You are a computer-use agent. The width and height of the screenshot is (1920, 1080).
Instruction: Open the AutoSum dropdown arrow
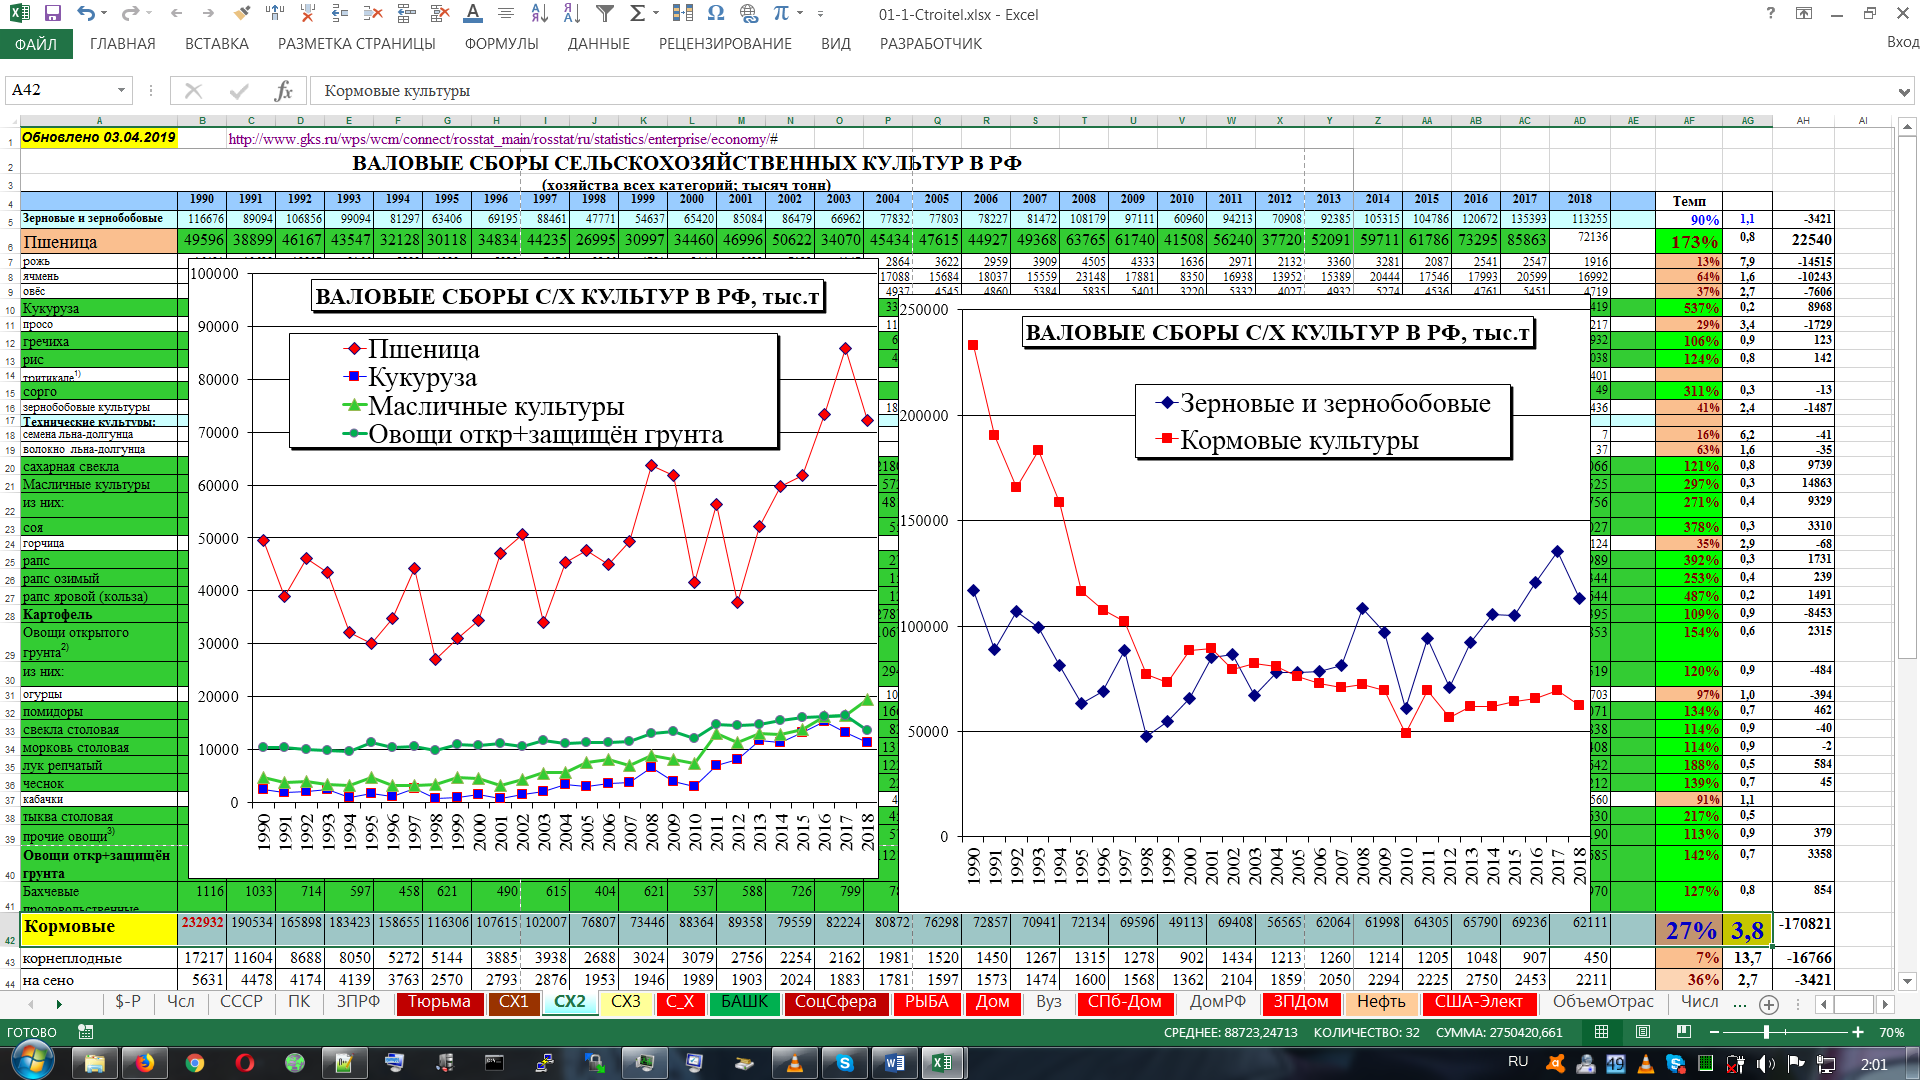point(656,14)
